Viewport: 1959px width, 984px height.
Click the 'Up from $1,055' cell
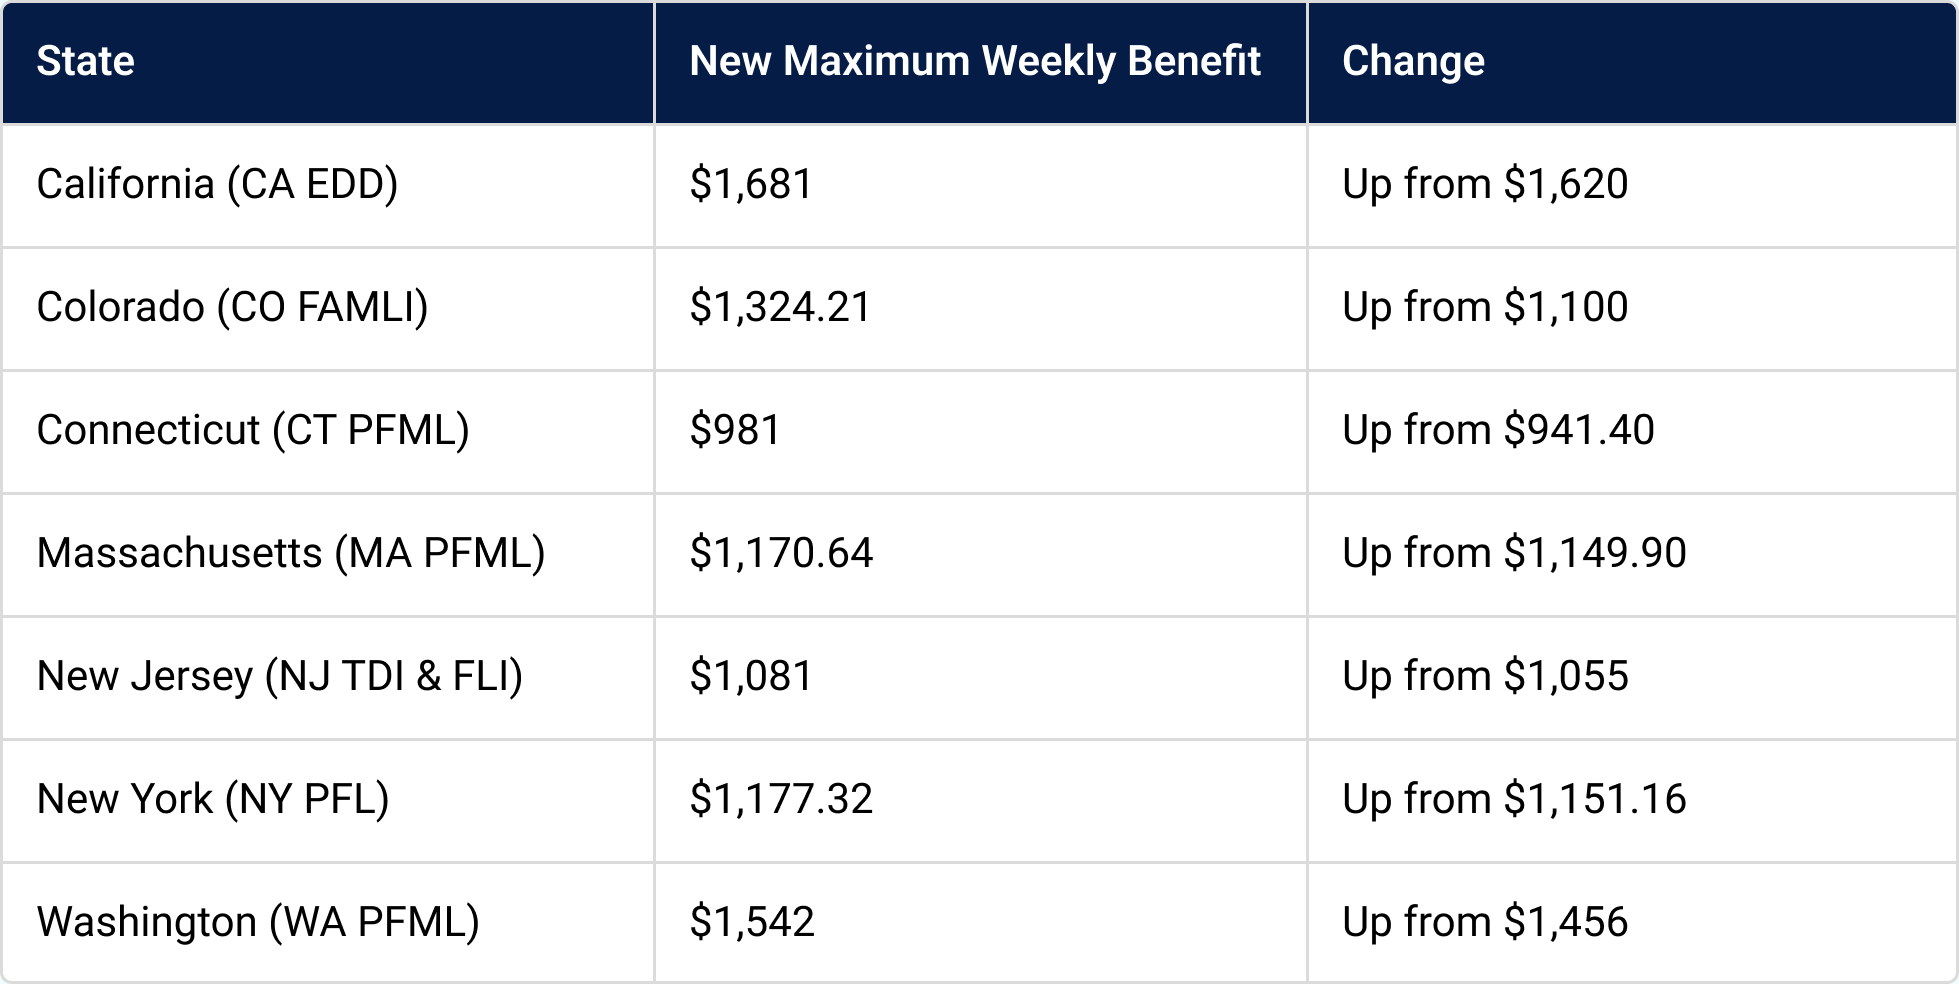[x=1485, y=677]
